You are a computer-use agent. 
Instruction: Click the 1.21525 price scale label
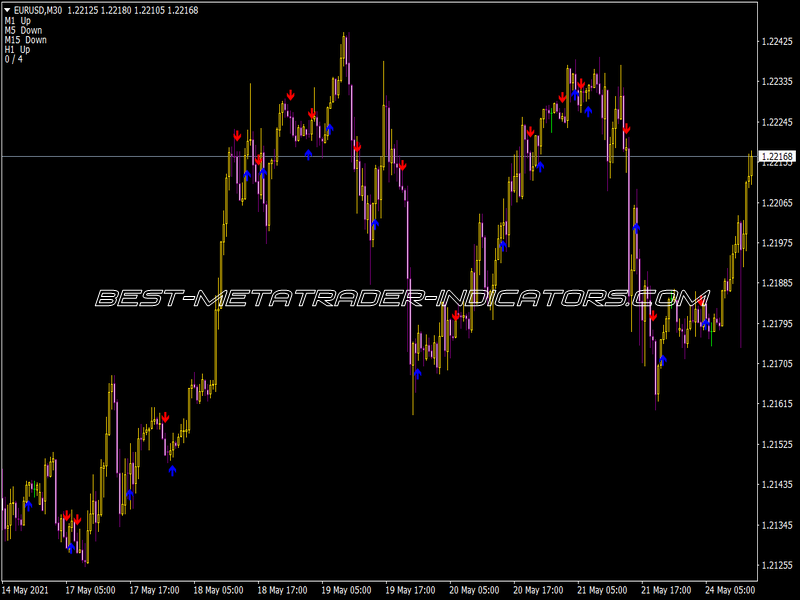(777, 444)
